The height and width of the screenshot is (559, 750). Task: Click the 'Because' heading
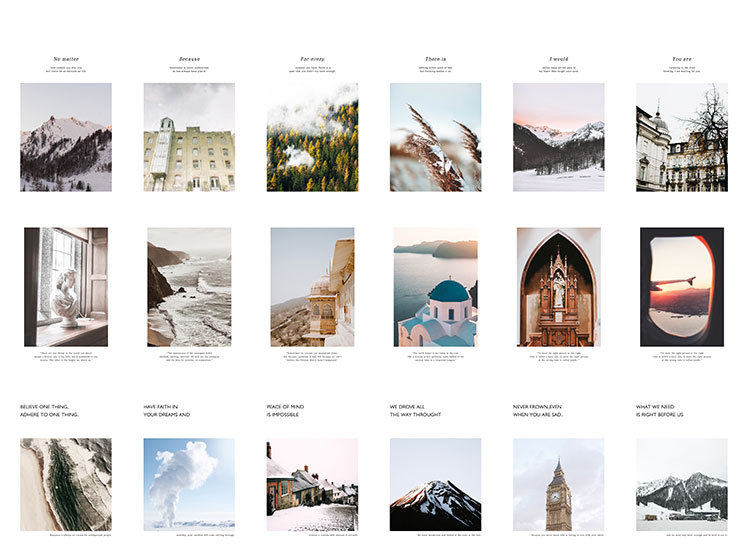(189, 59)
